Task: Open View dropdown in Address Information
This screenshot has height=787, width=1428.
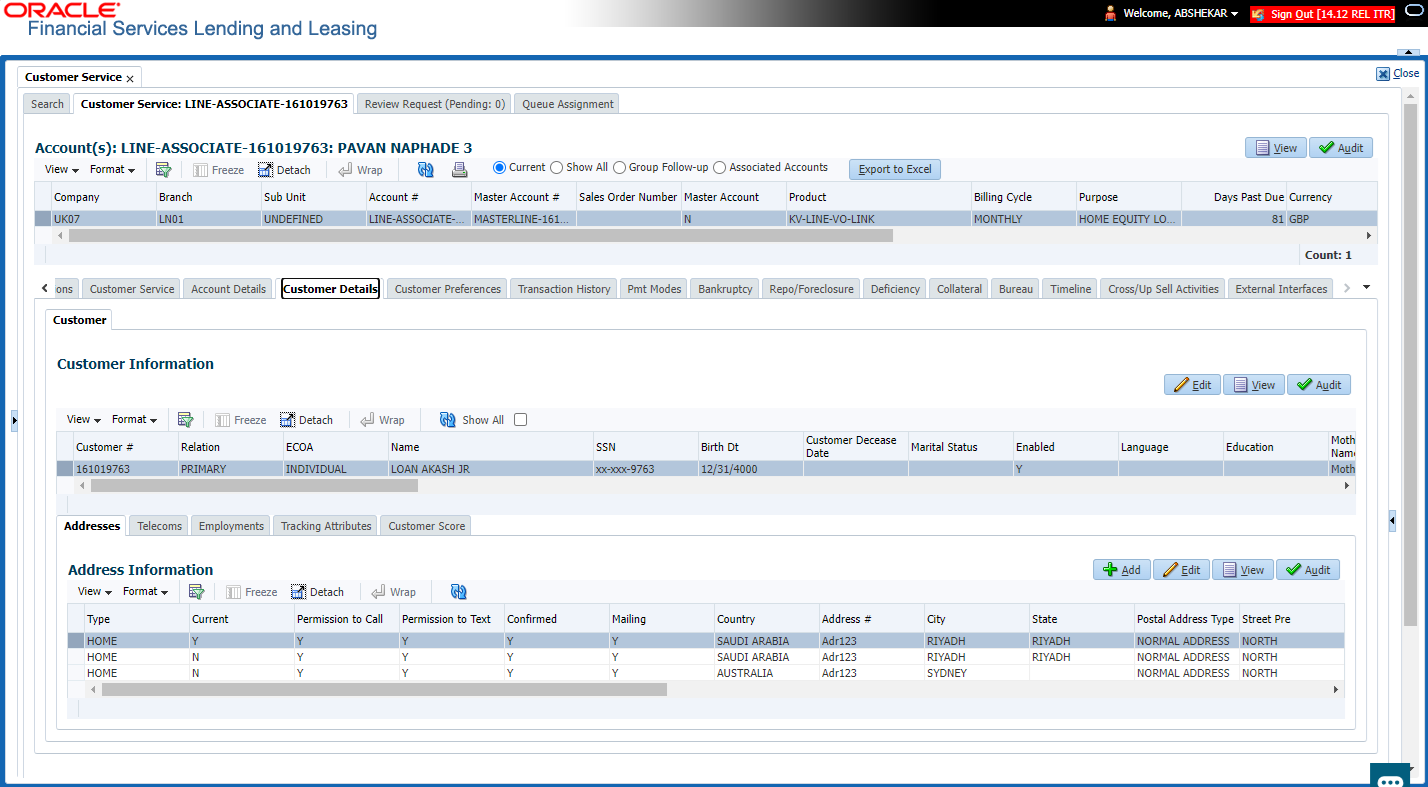Action: coord(95,592)
